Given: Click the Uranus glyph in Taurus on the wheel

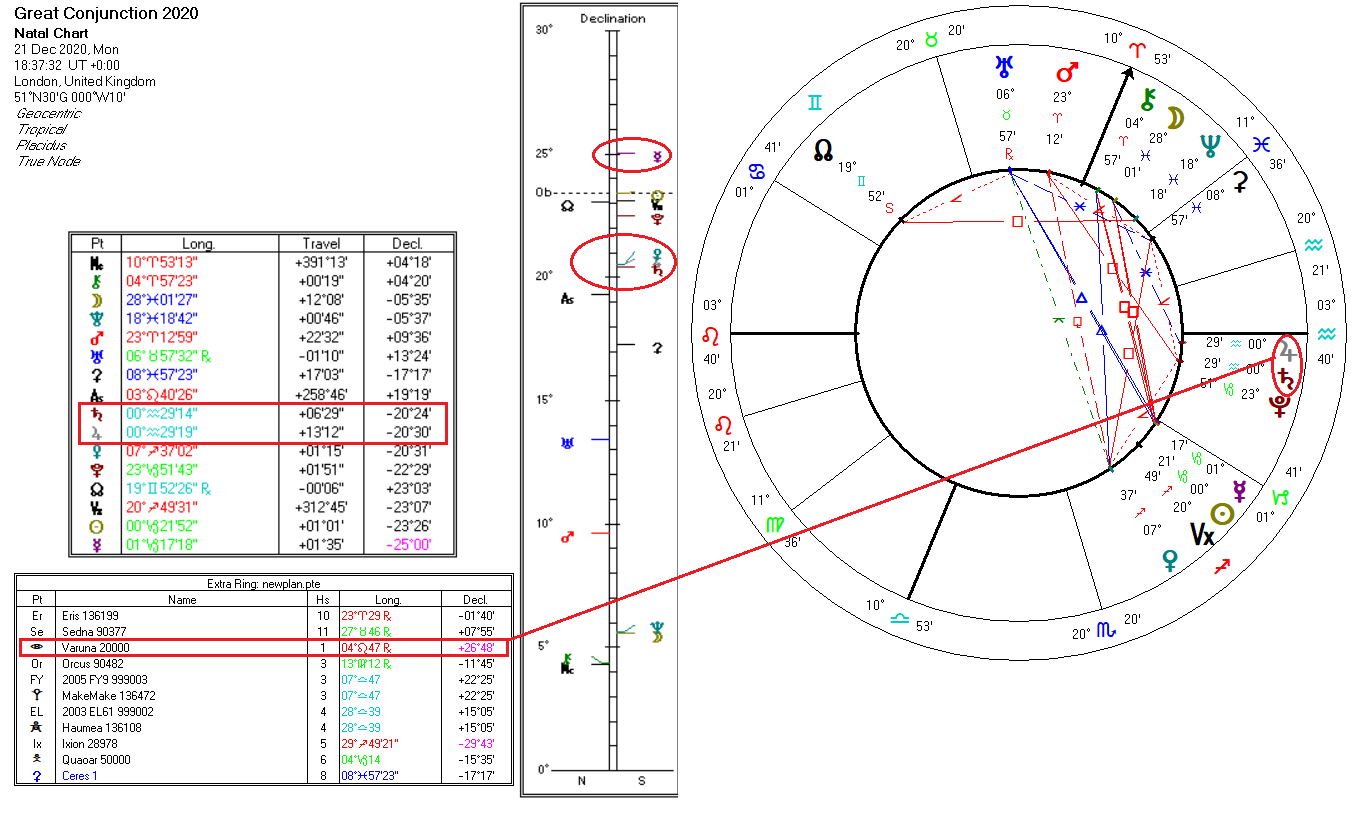Looking at the screenshot, I should click(1003, 66).
